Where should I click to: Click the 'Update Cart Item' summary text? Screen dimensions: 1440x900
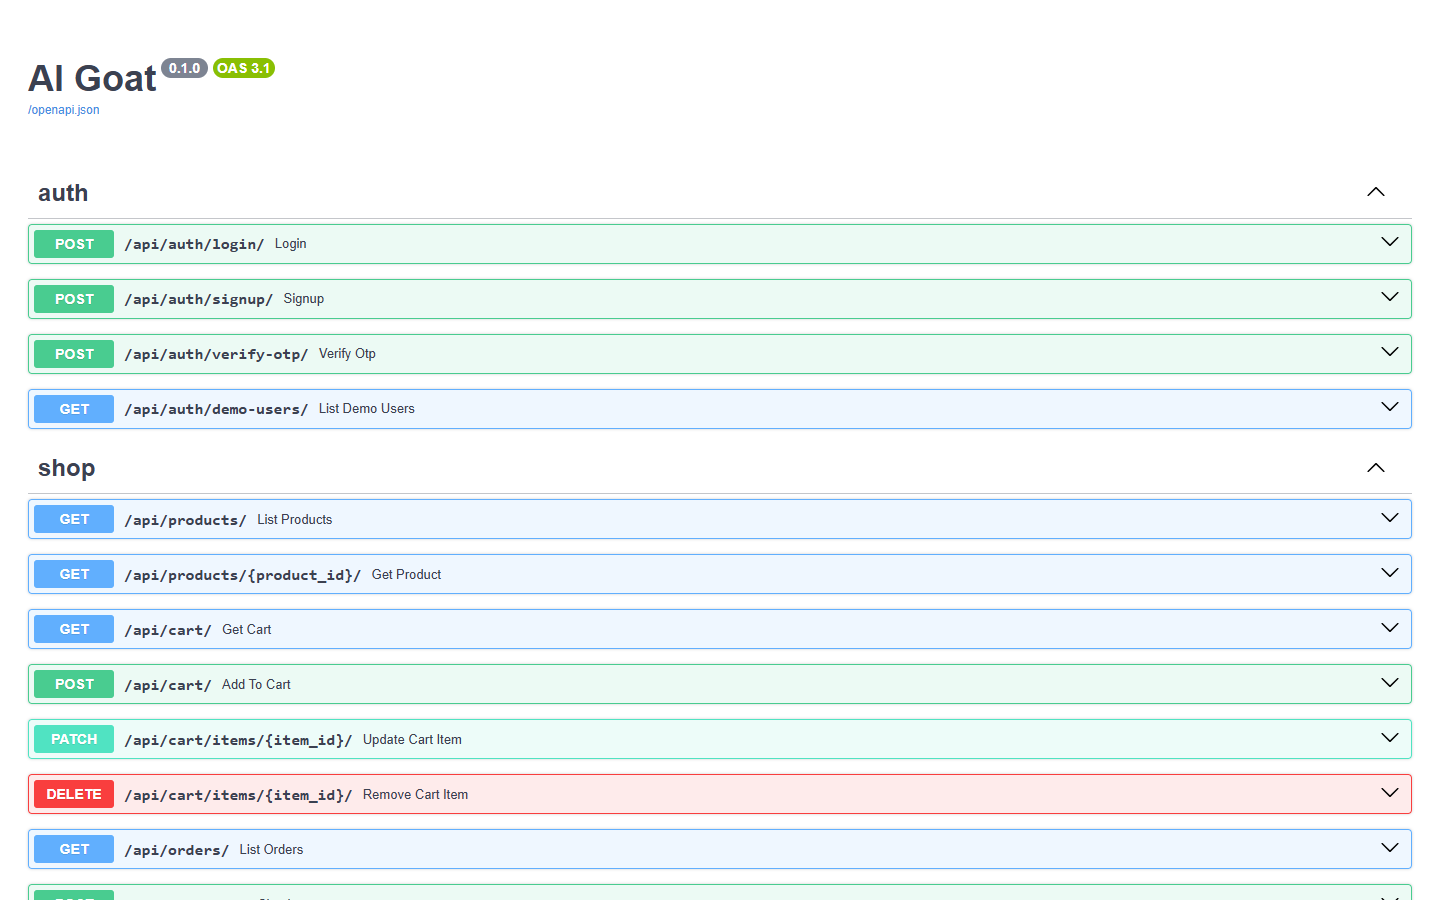point(412,740)
